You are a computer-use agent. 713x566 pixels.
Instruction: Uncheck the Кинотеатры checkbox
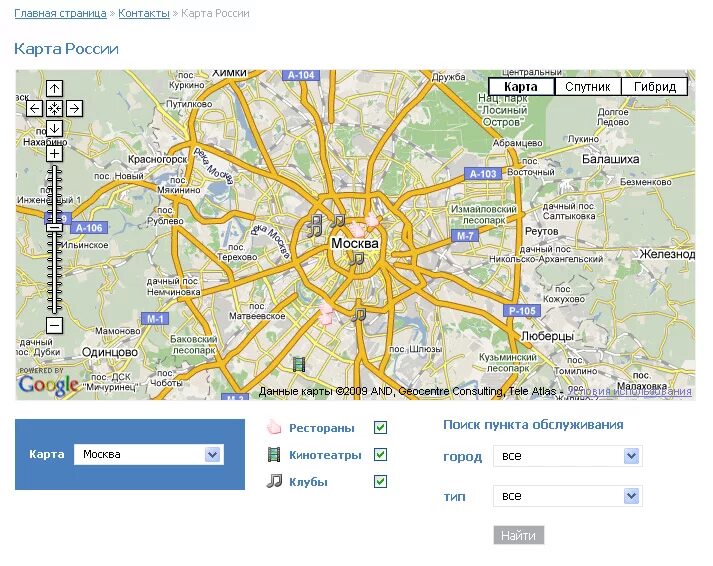(381, 455)
